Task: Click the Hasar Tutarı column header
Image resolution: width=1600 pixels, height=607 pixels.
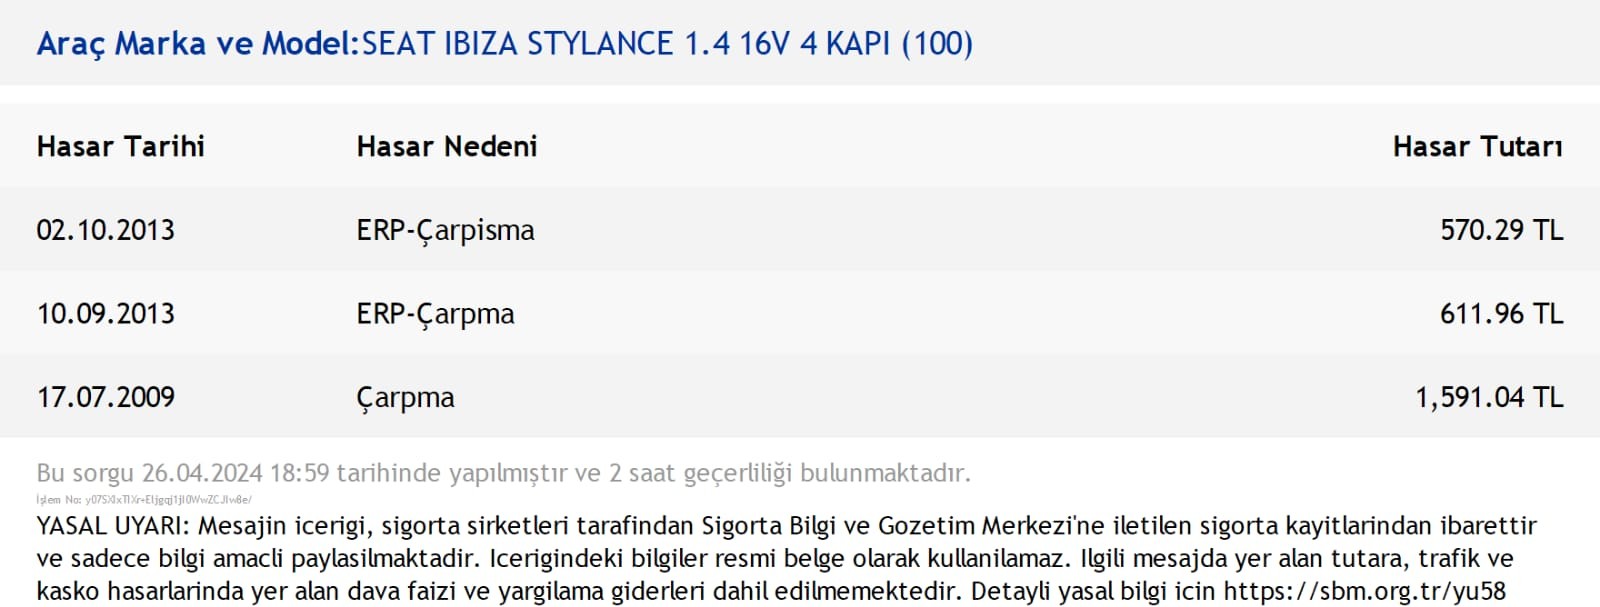Action: (1477, 146)
